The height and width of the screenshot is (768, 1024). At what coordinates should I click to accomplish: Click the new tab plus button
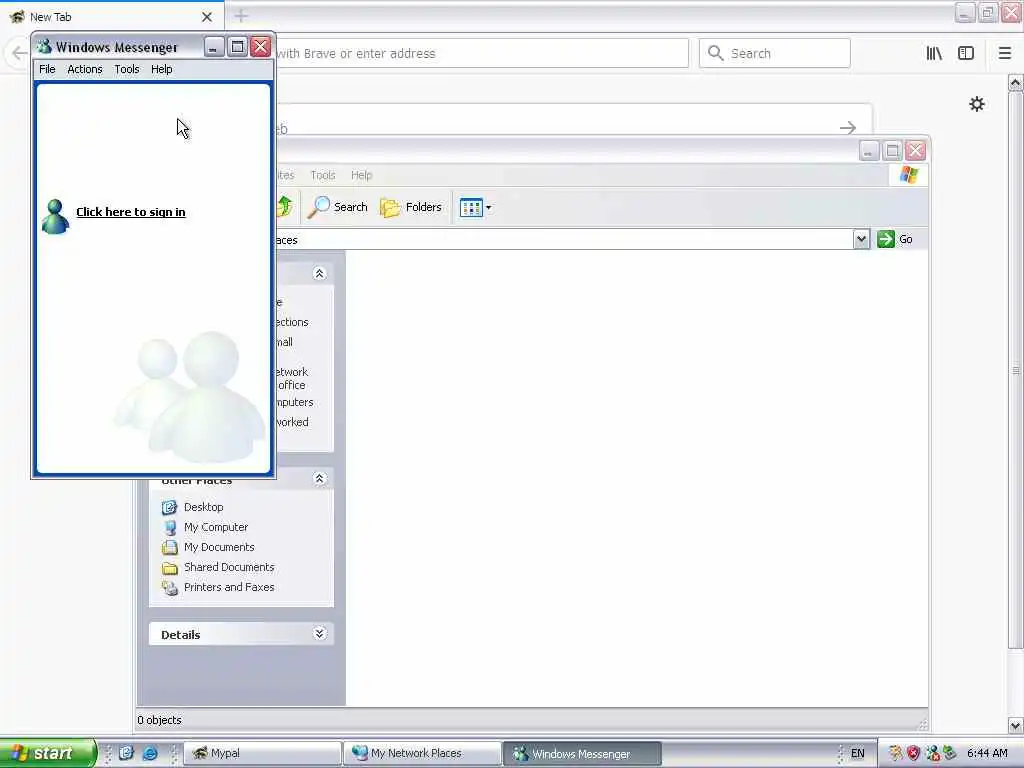[x=241, y=16]
